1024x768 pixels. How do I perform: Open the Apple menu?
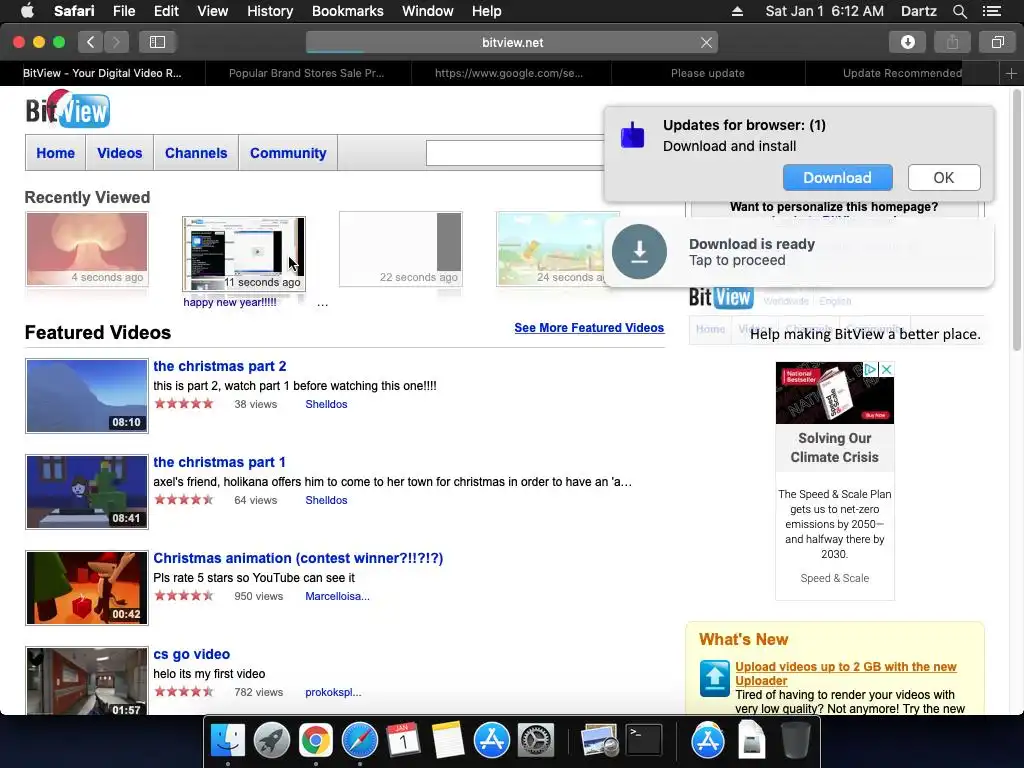click(27, 11)
